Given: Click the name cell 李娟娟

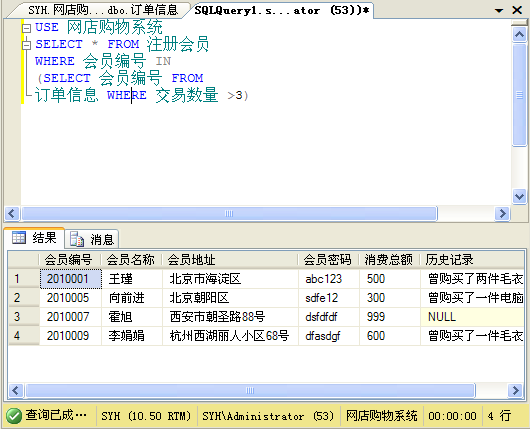Looking at the screenshot, I should click(x=132, y=336).
